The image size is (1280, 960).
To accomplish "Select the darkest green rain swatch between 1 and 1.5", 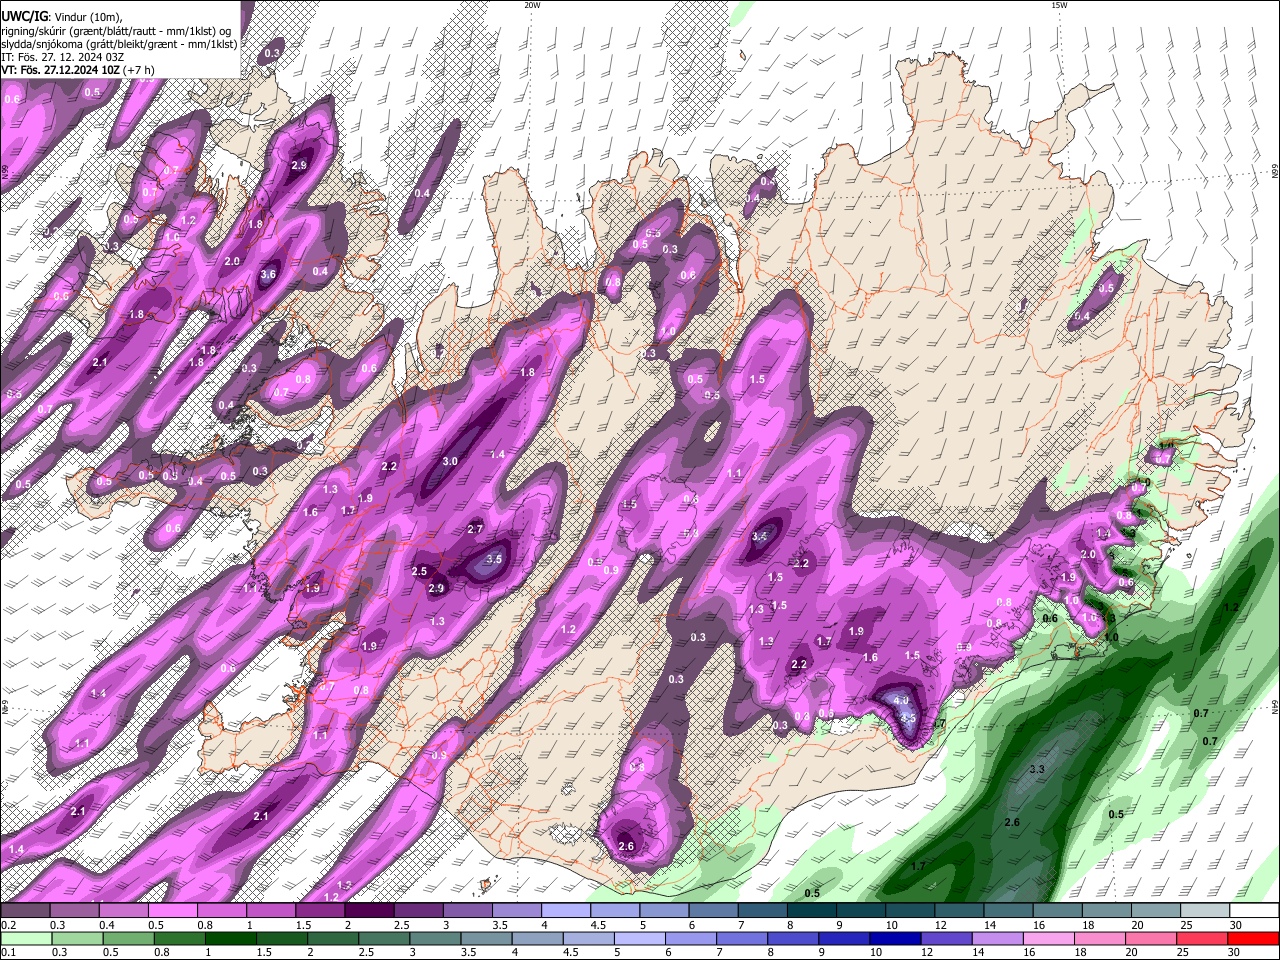I will (230, 938).
